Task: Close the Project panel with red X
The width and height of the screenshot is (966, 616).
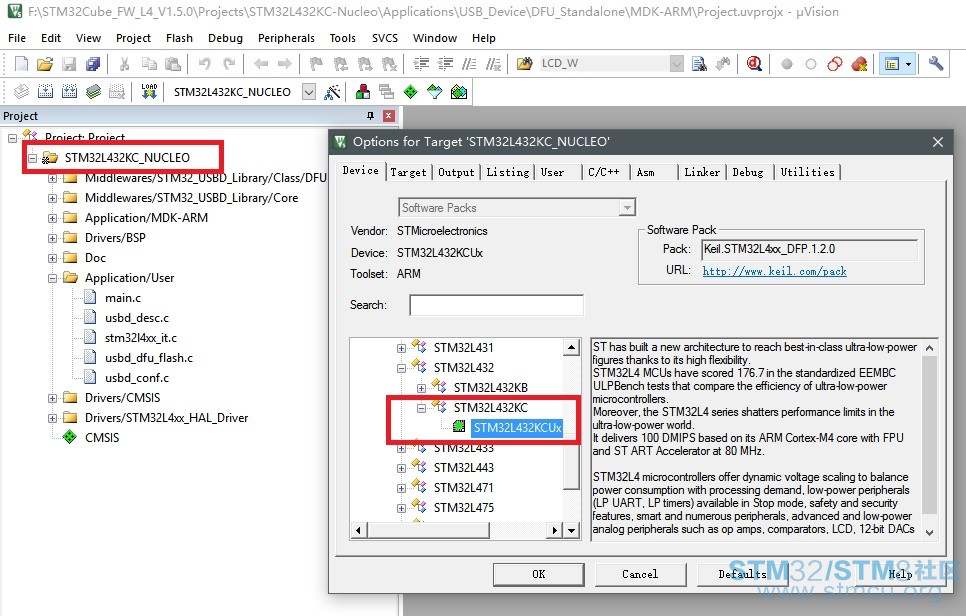Action: tap(389, 116)
